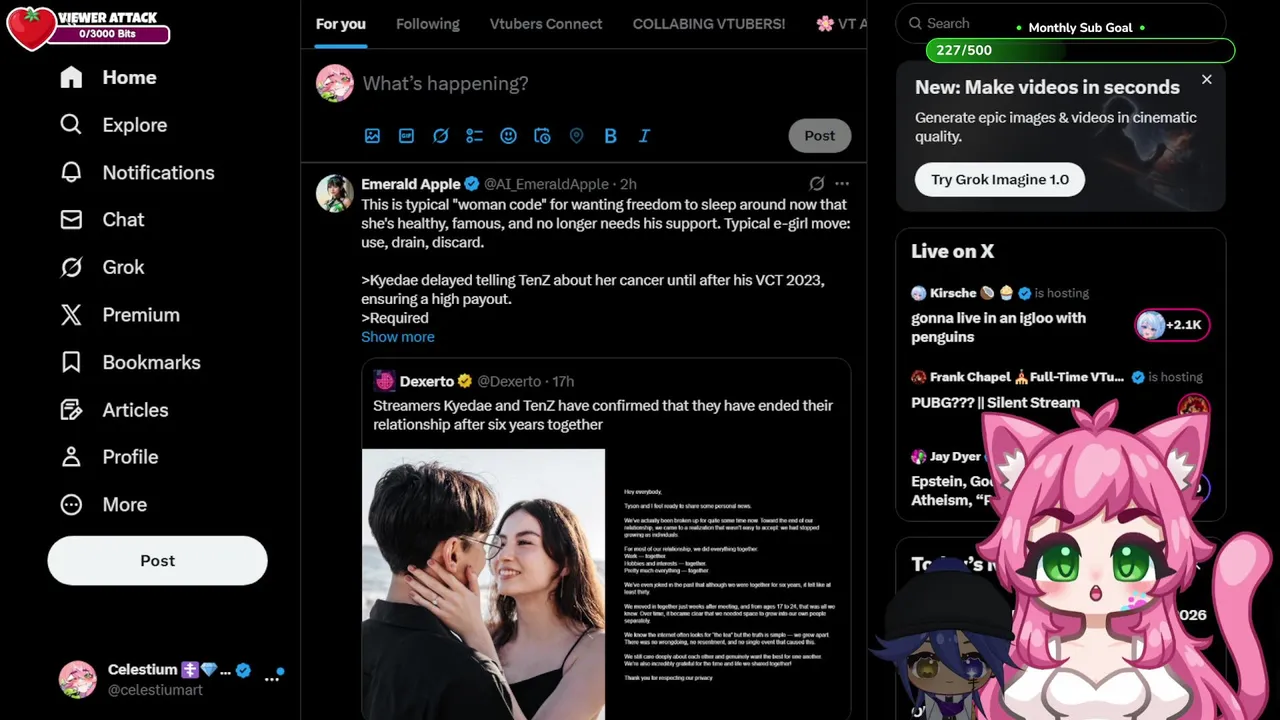1280x720 pixels.
Task: Open Kirsche's live igloo stream
Action: point(998,327)
